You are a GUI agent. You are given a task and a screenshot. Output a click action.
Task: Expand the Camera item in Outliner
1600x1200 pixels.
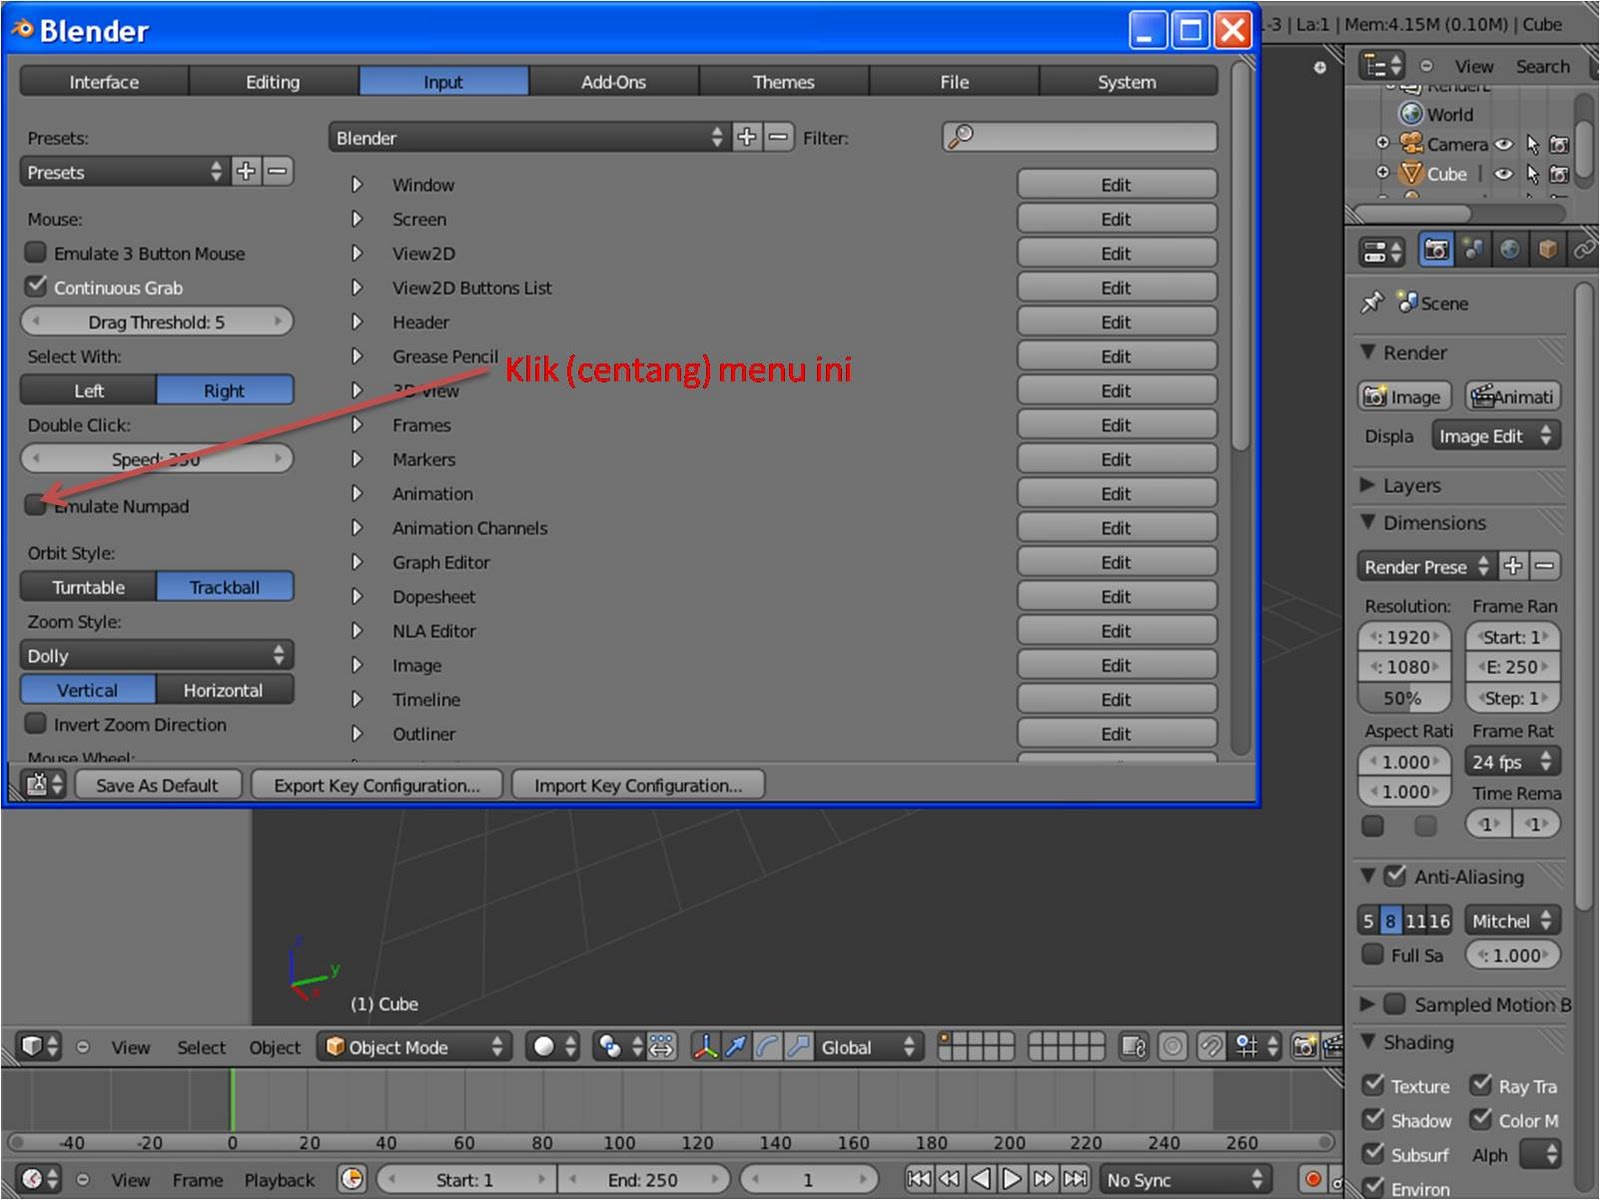[x=1382, y=143]
